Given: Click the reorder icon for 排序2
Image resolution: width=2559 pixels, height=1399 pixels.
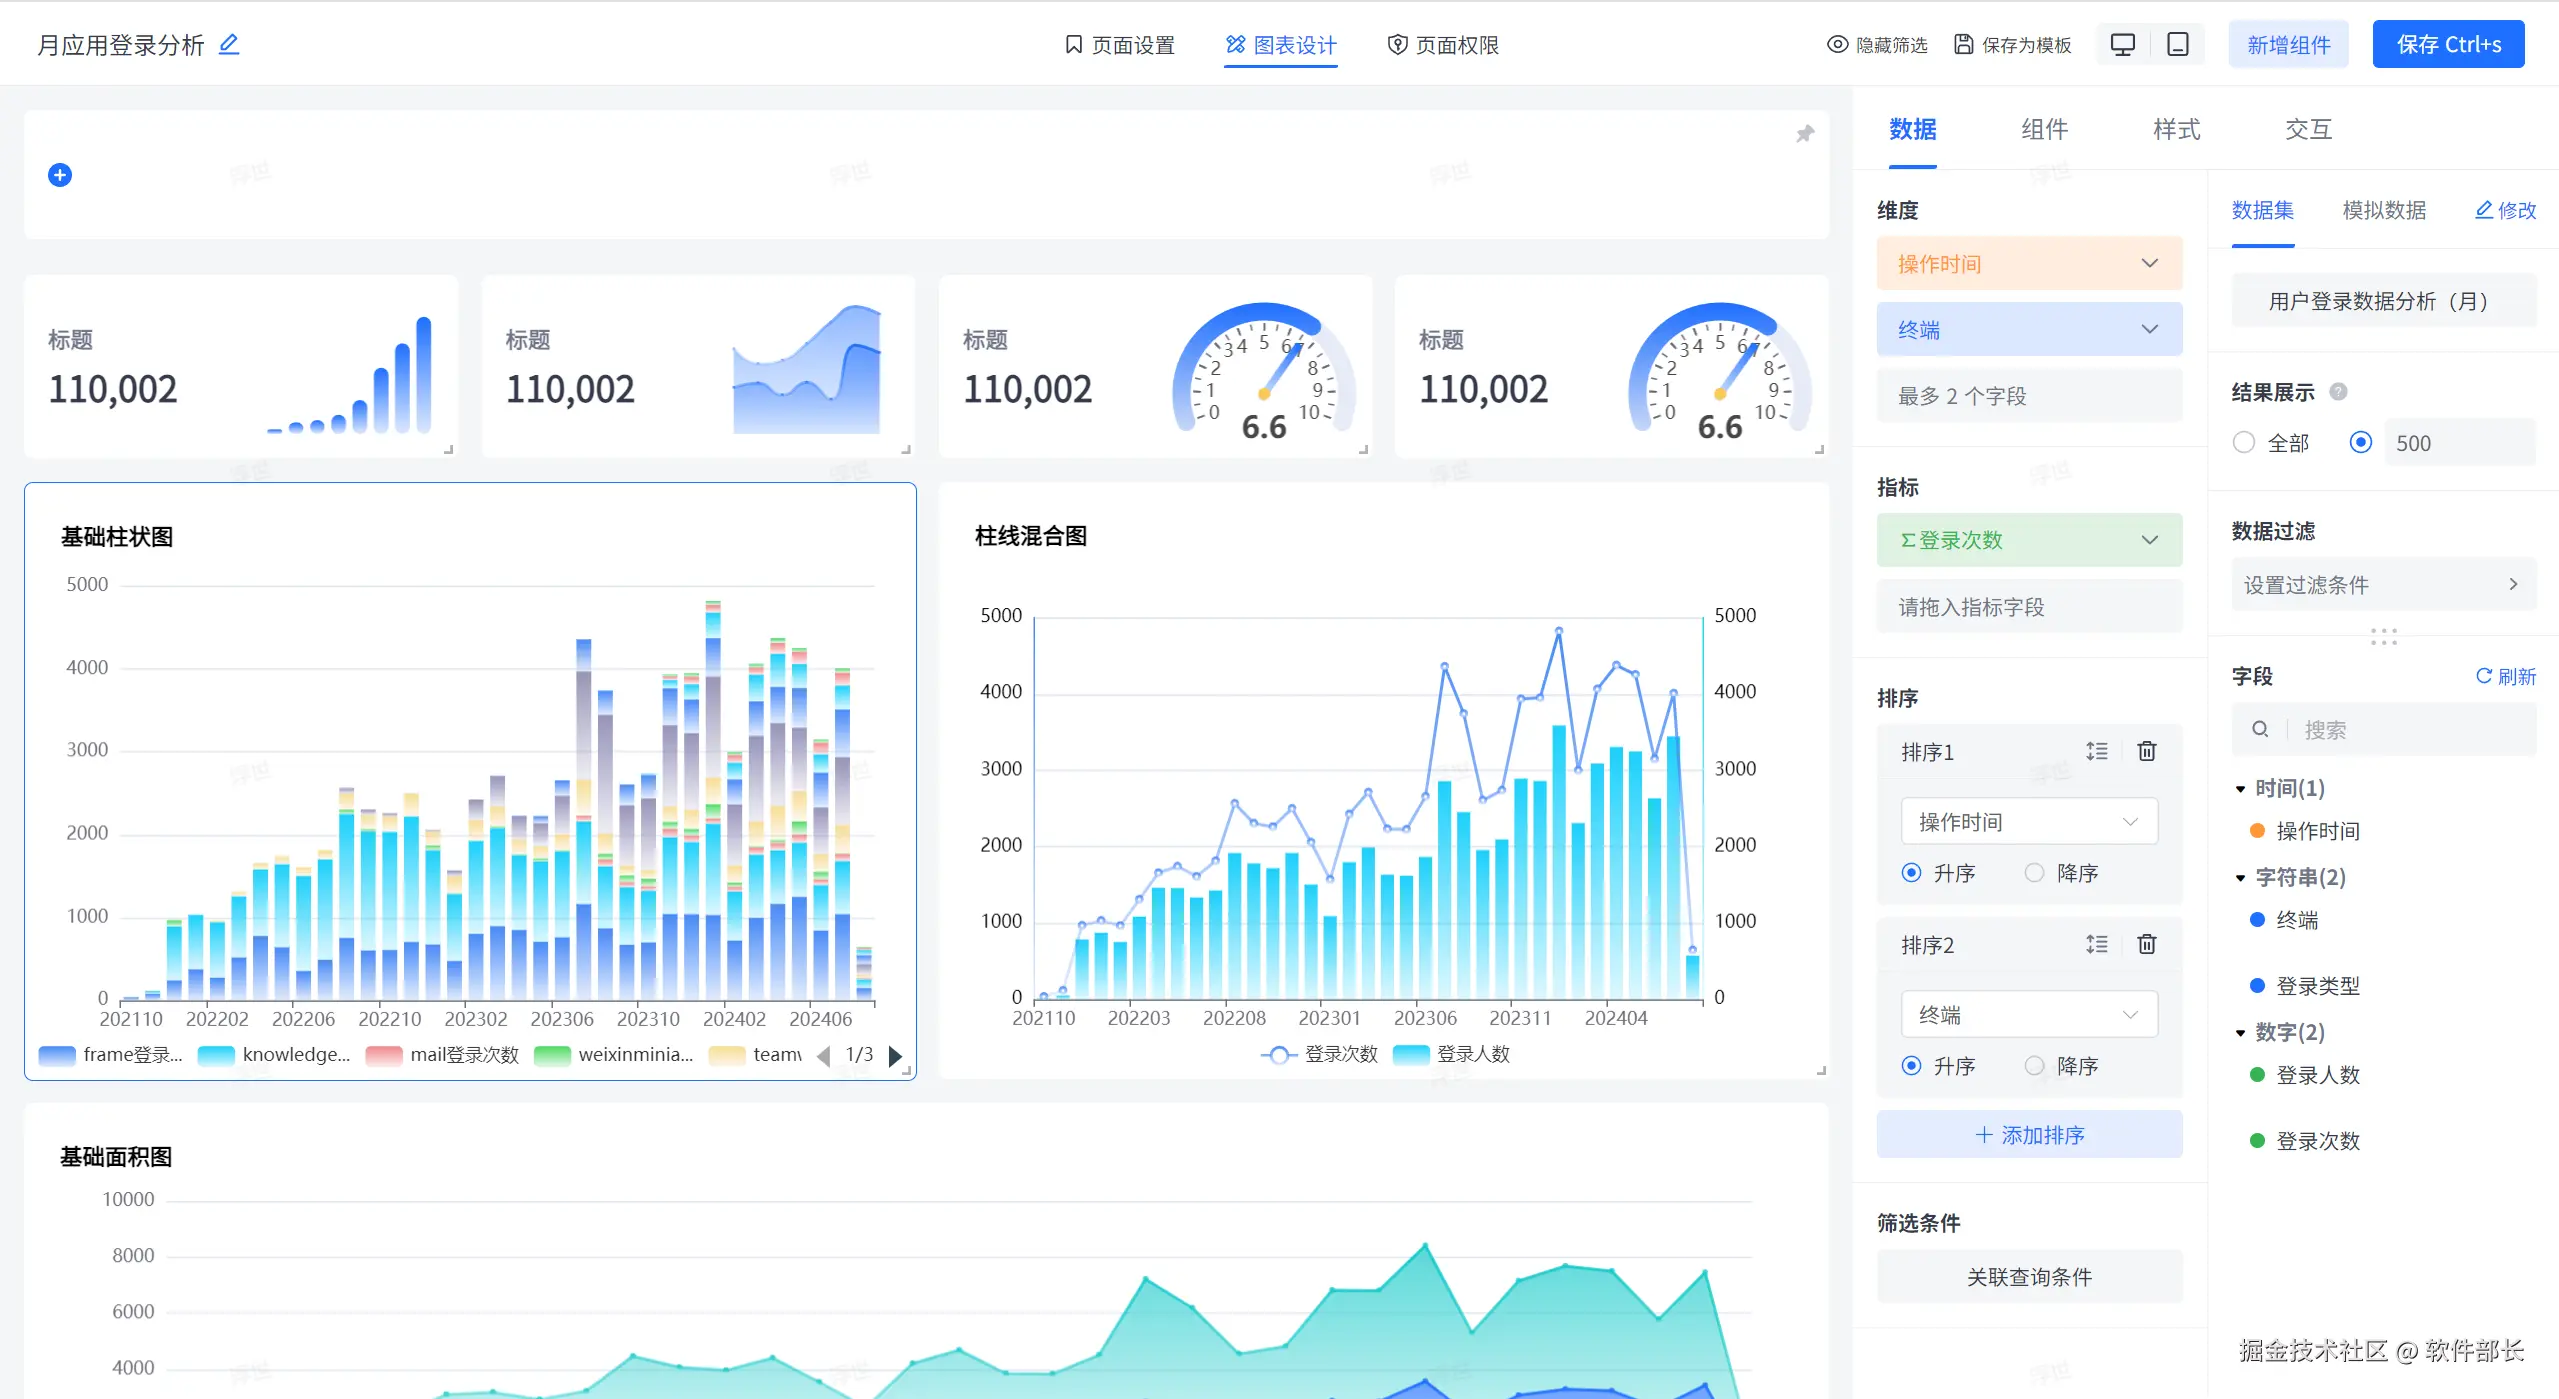Looking at the screenshot, I should (2097, 944).
